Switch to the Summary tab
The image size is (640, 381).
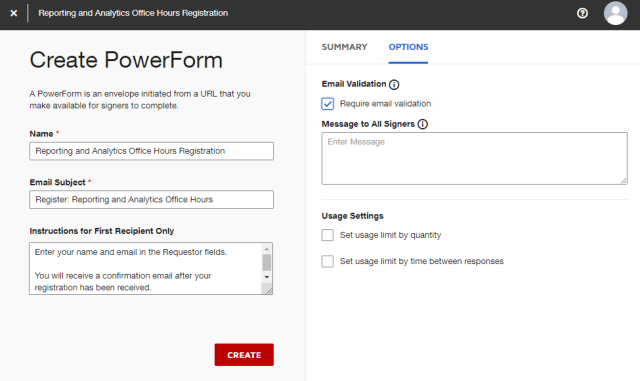click(344, 47)
